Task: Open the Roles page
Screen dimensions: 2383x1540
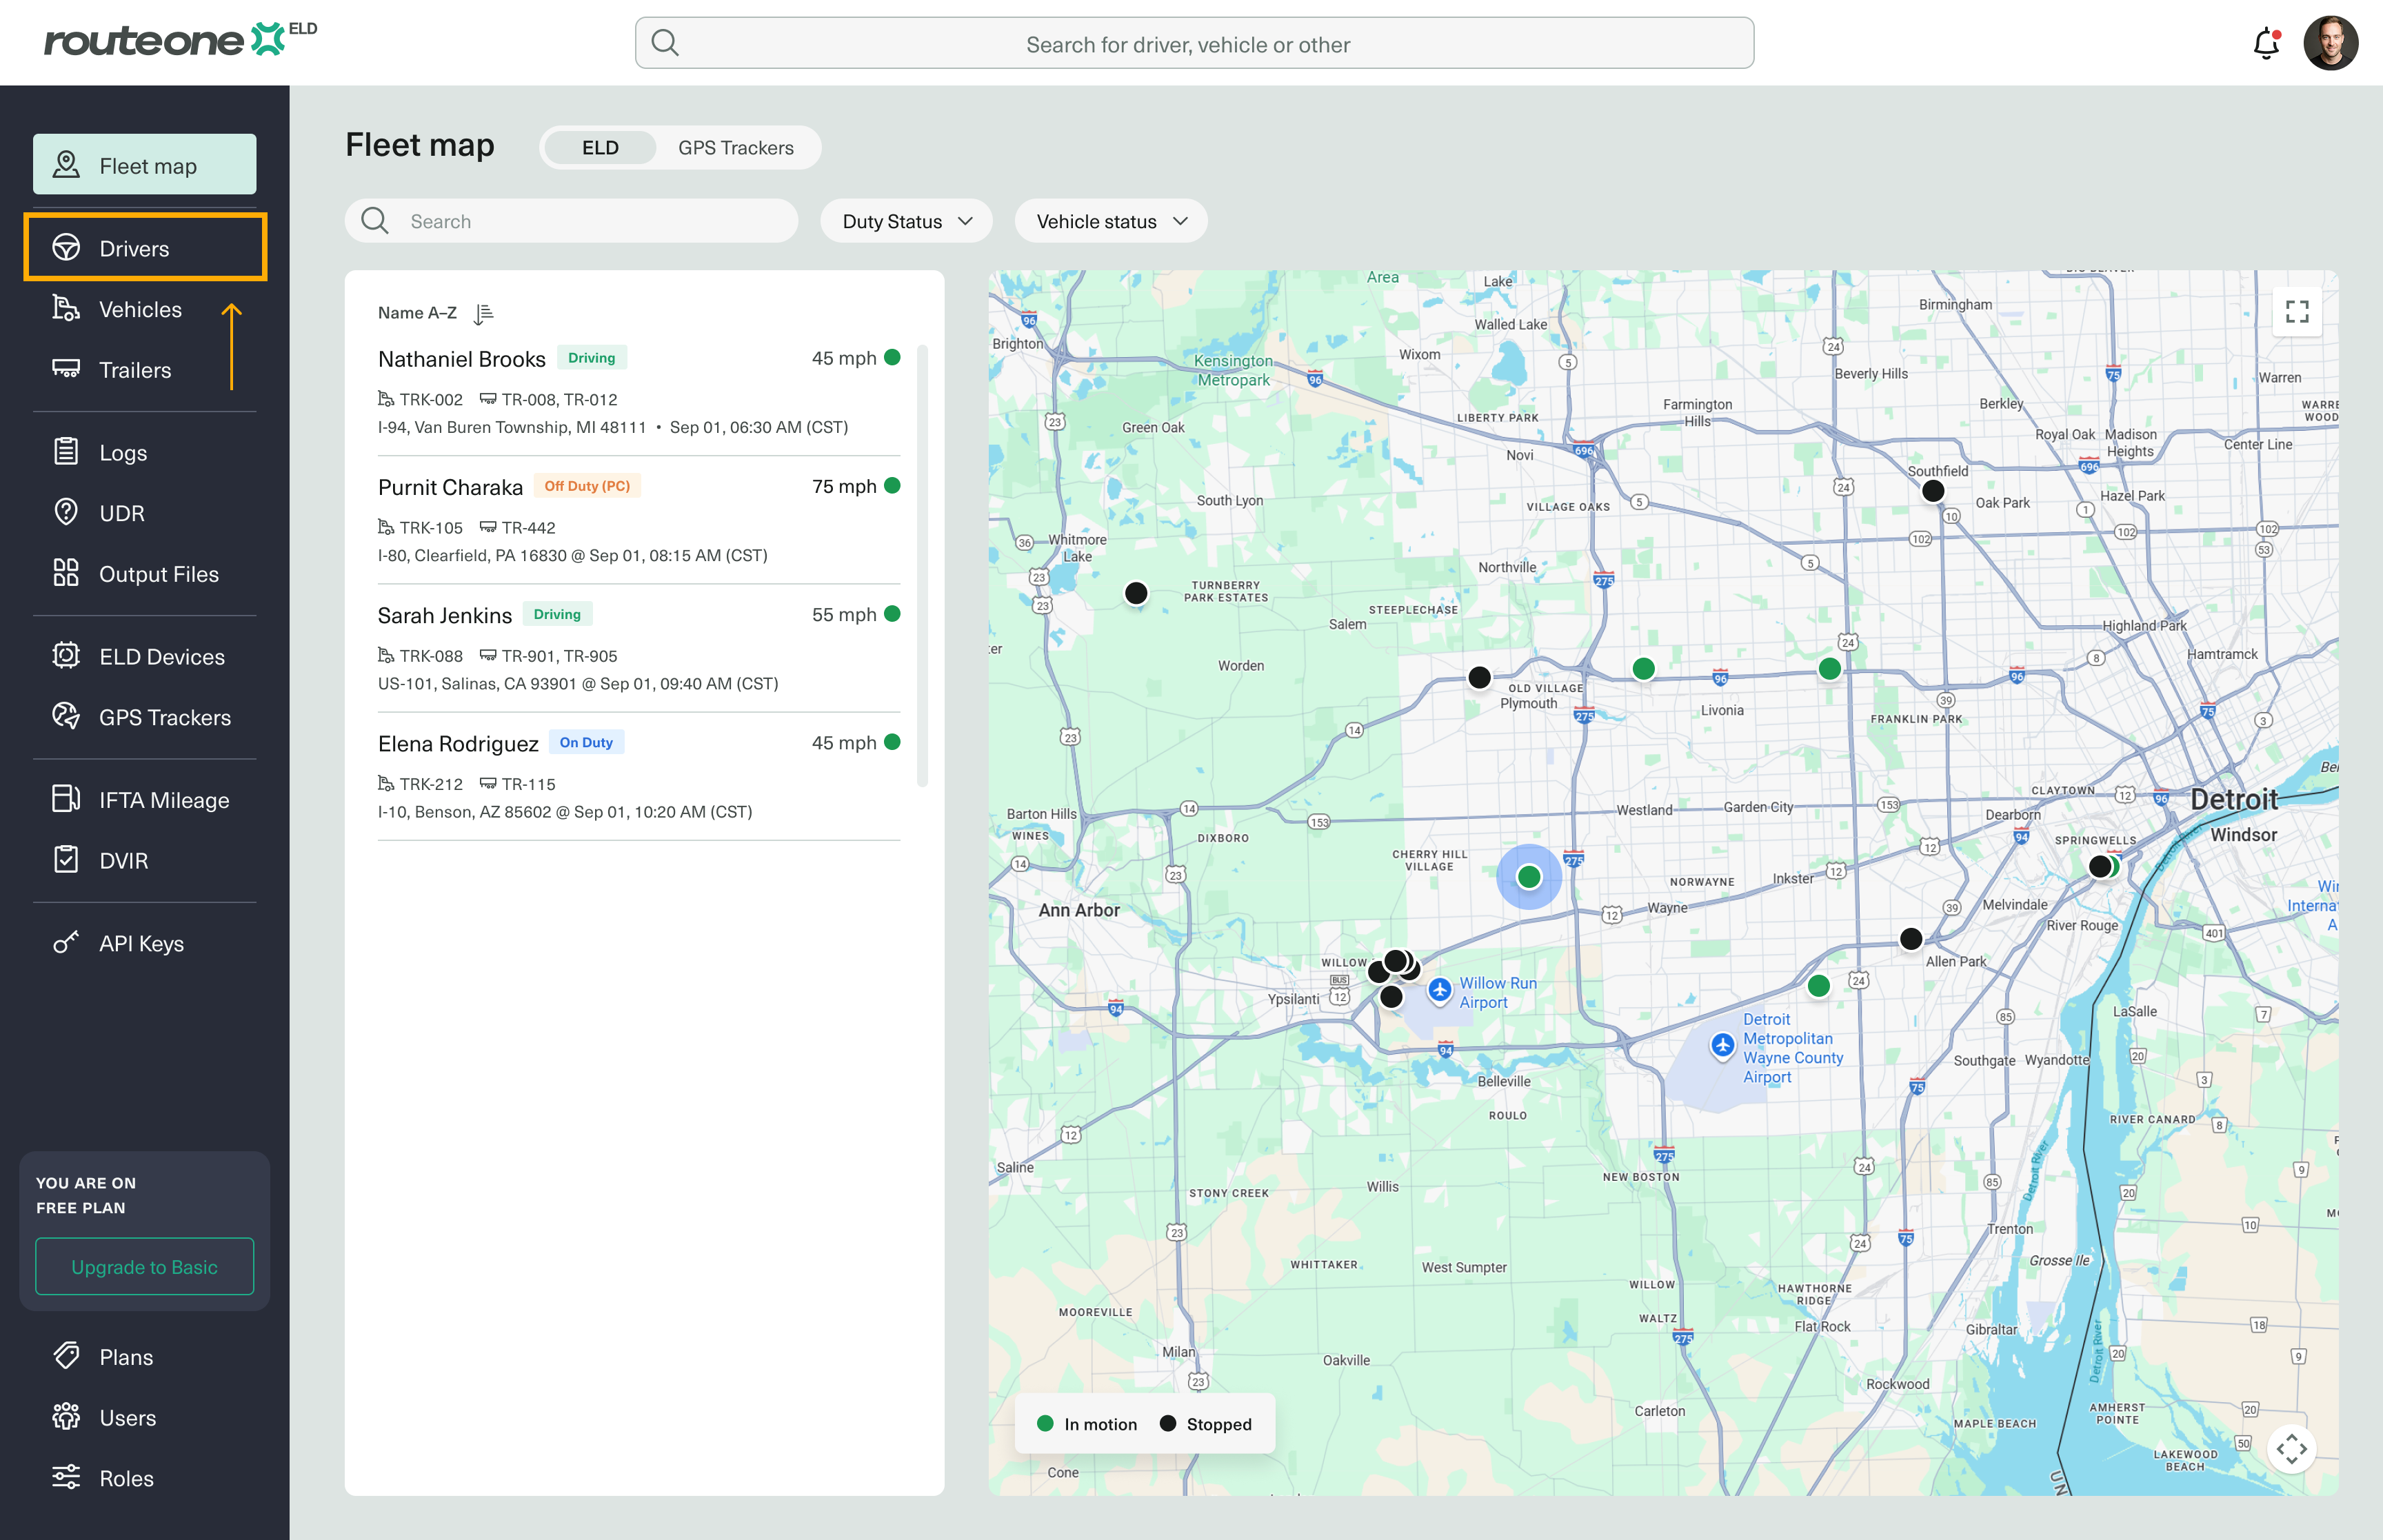Action: tap(145, 1478)
